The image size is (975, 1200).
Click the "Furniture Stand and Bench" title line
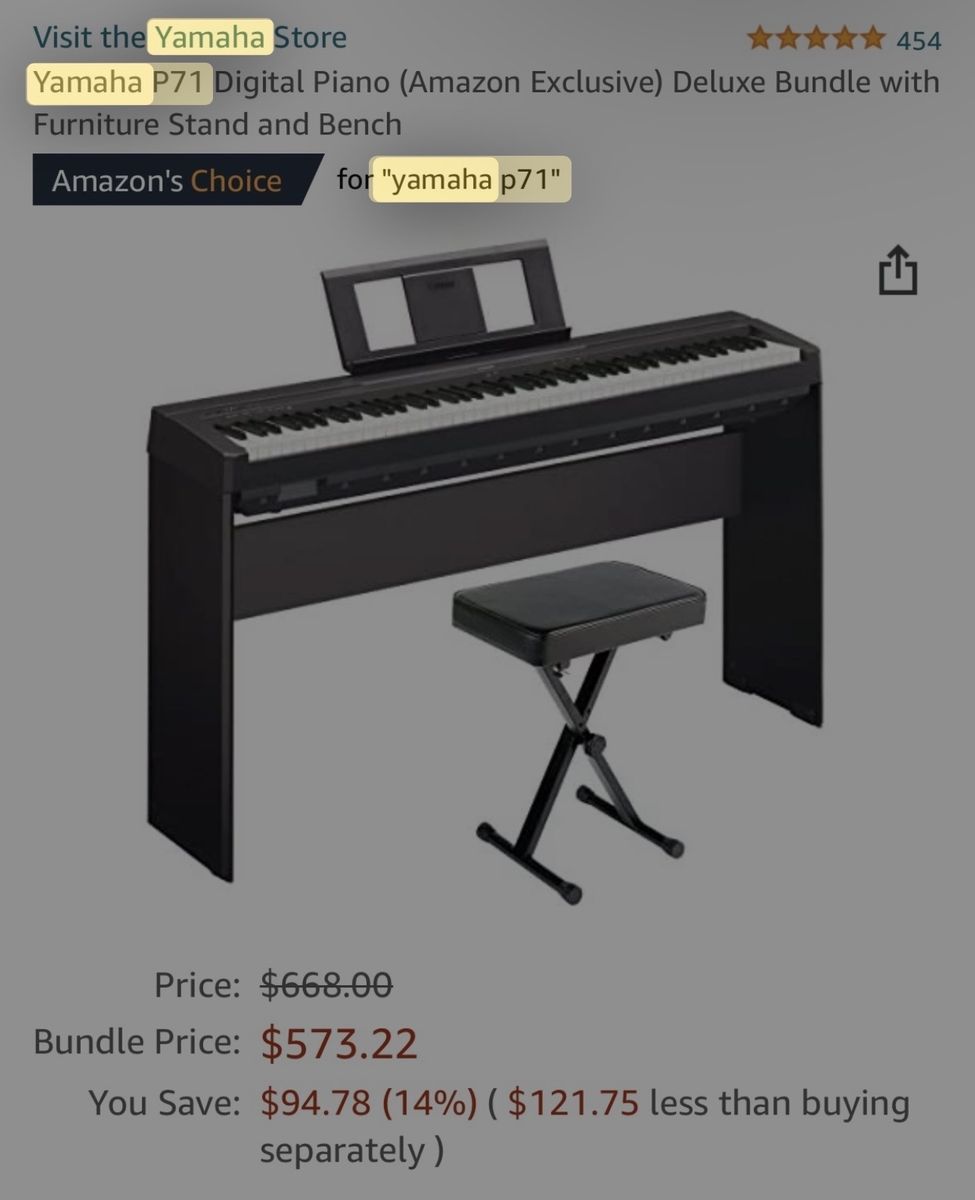(217, 124)
